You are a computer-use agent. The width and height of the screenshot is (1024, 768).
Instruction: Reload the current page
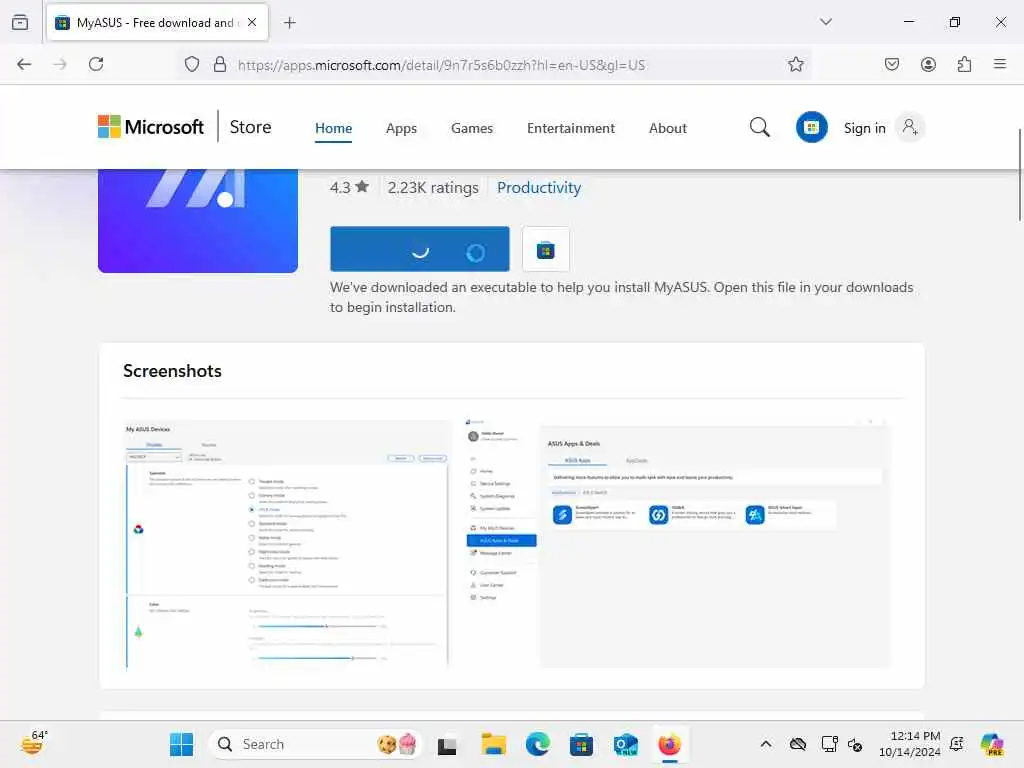click(96, 64)
